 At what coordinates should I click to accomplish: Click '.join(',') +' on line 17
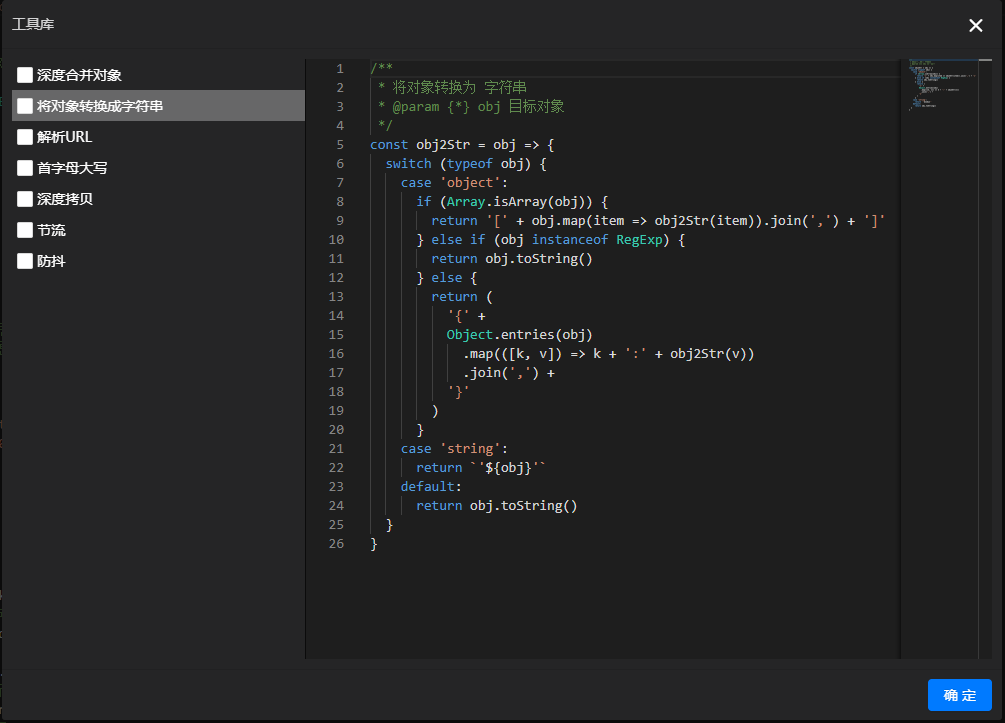point(509,372)
